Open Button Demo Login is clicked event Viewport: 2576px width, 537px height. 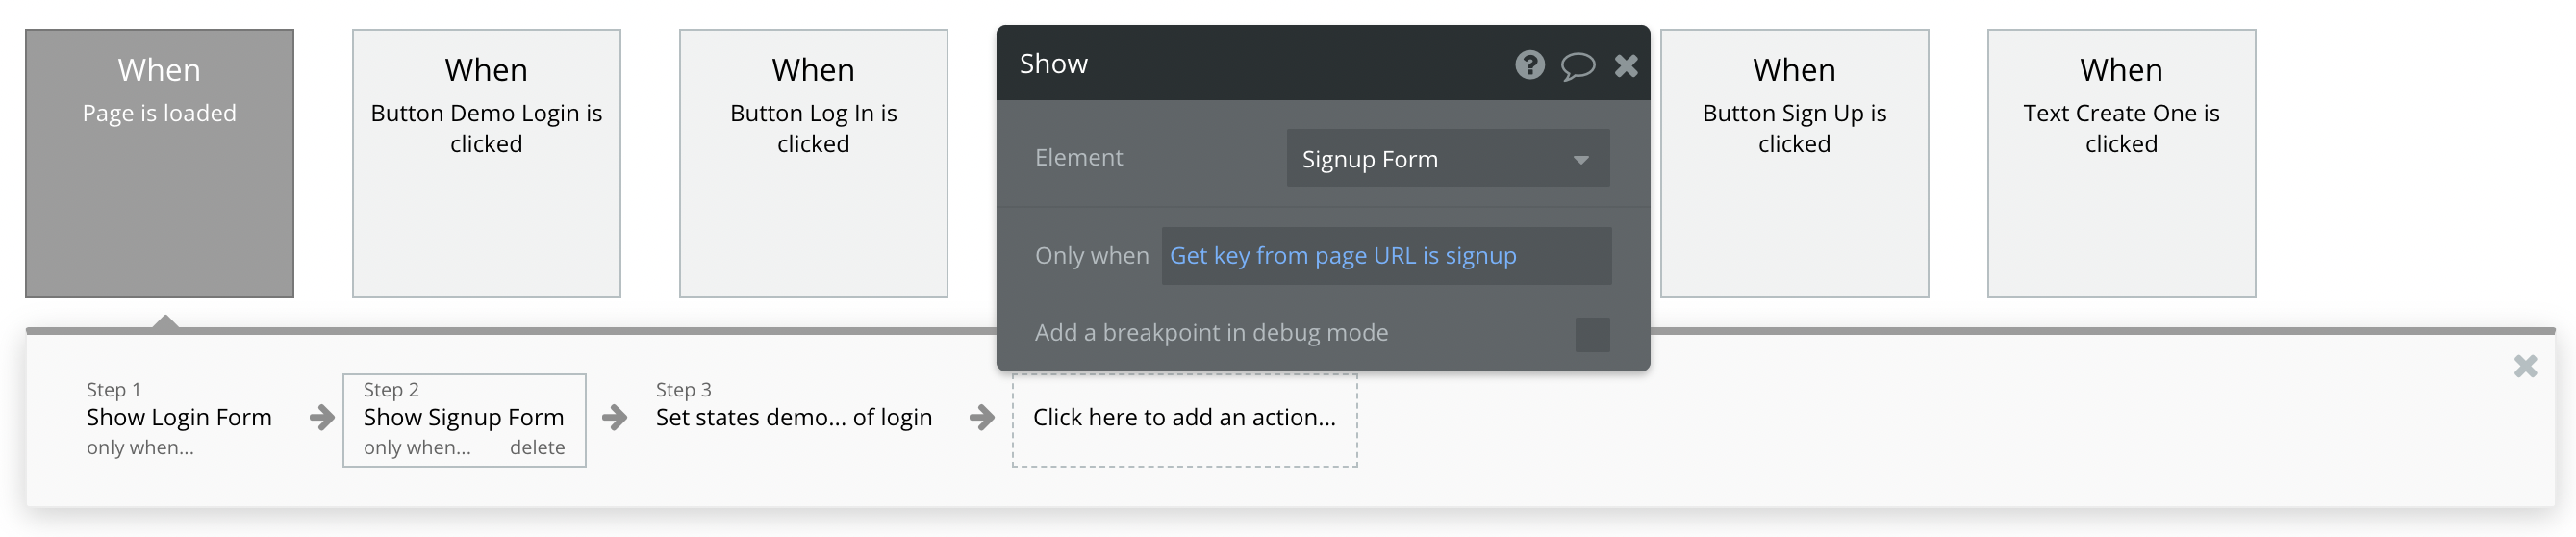point(486,163)
